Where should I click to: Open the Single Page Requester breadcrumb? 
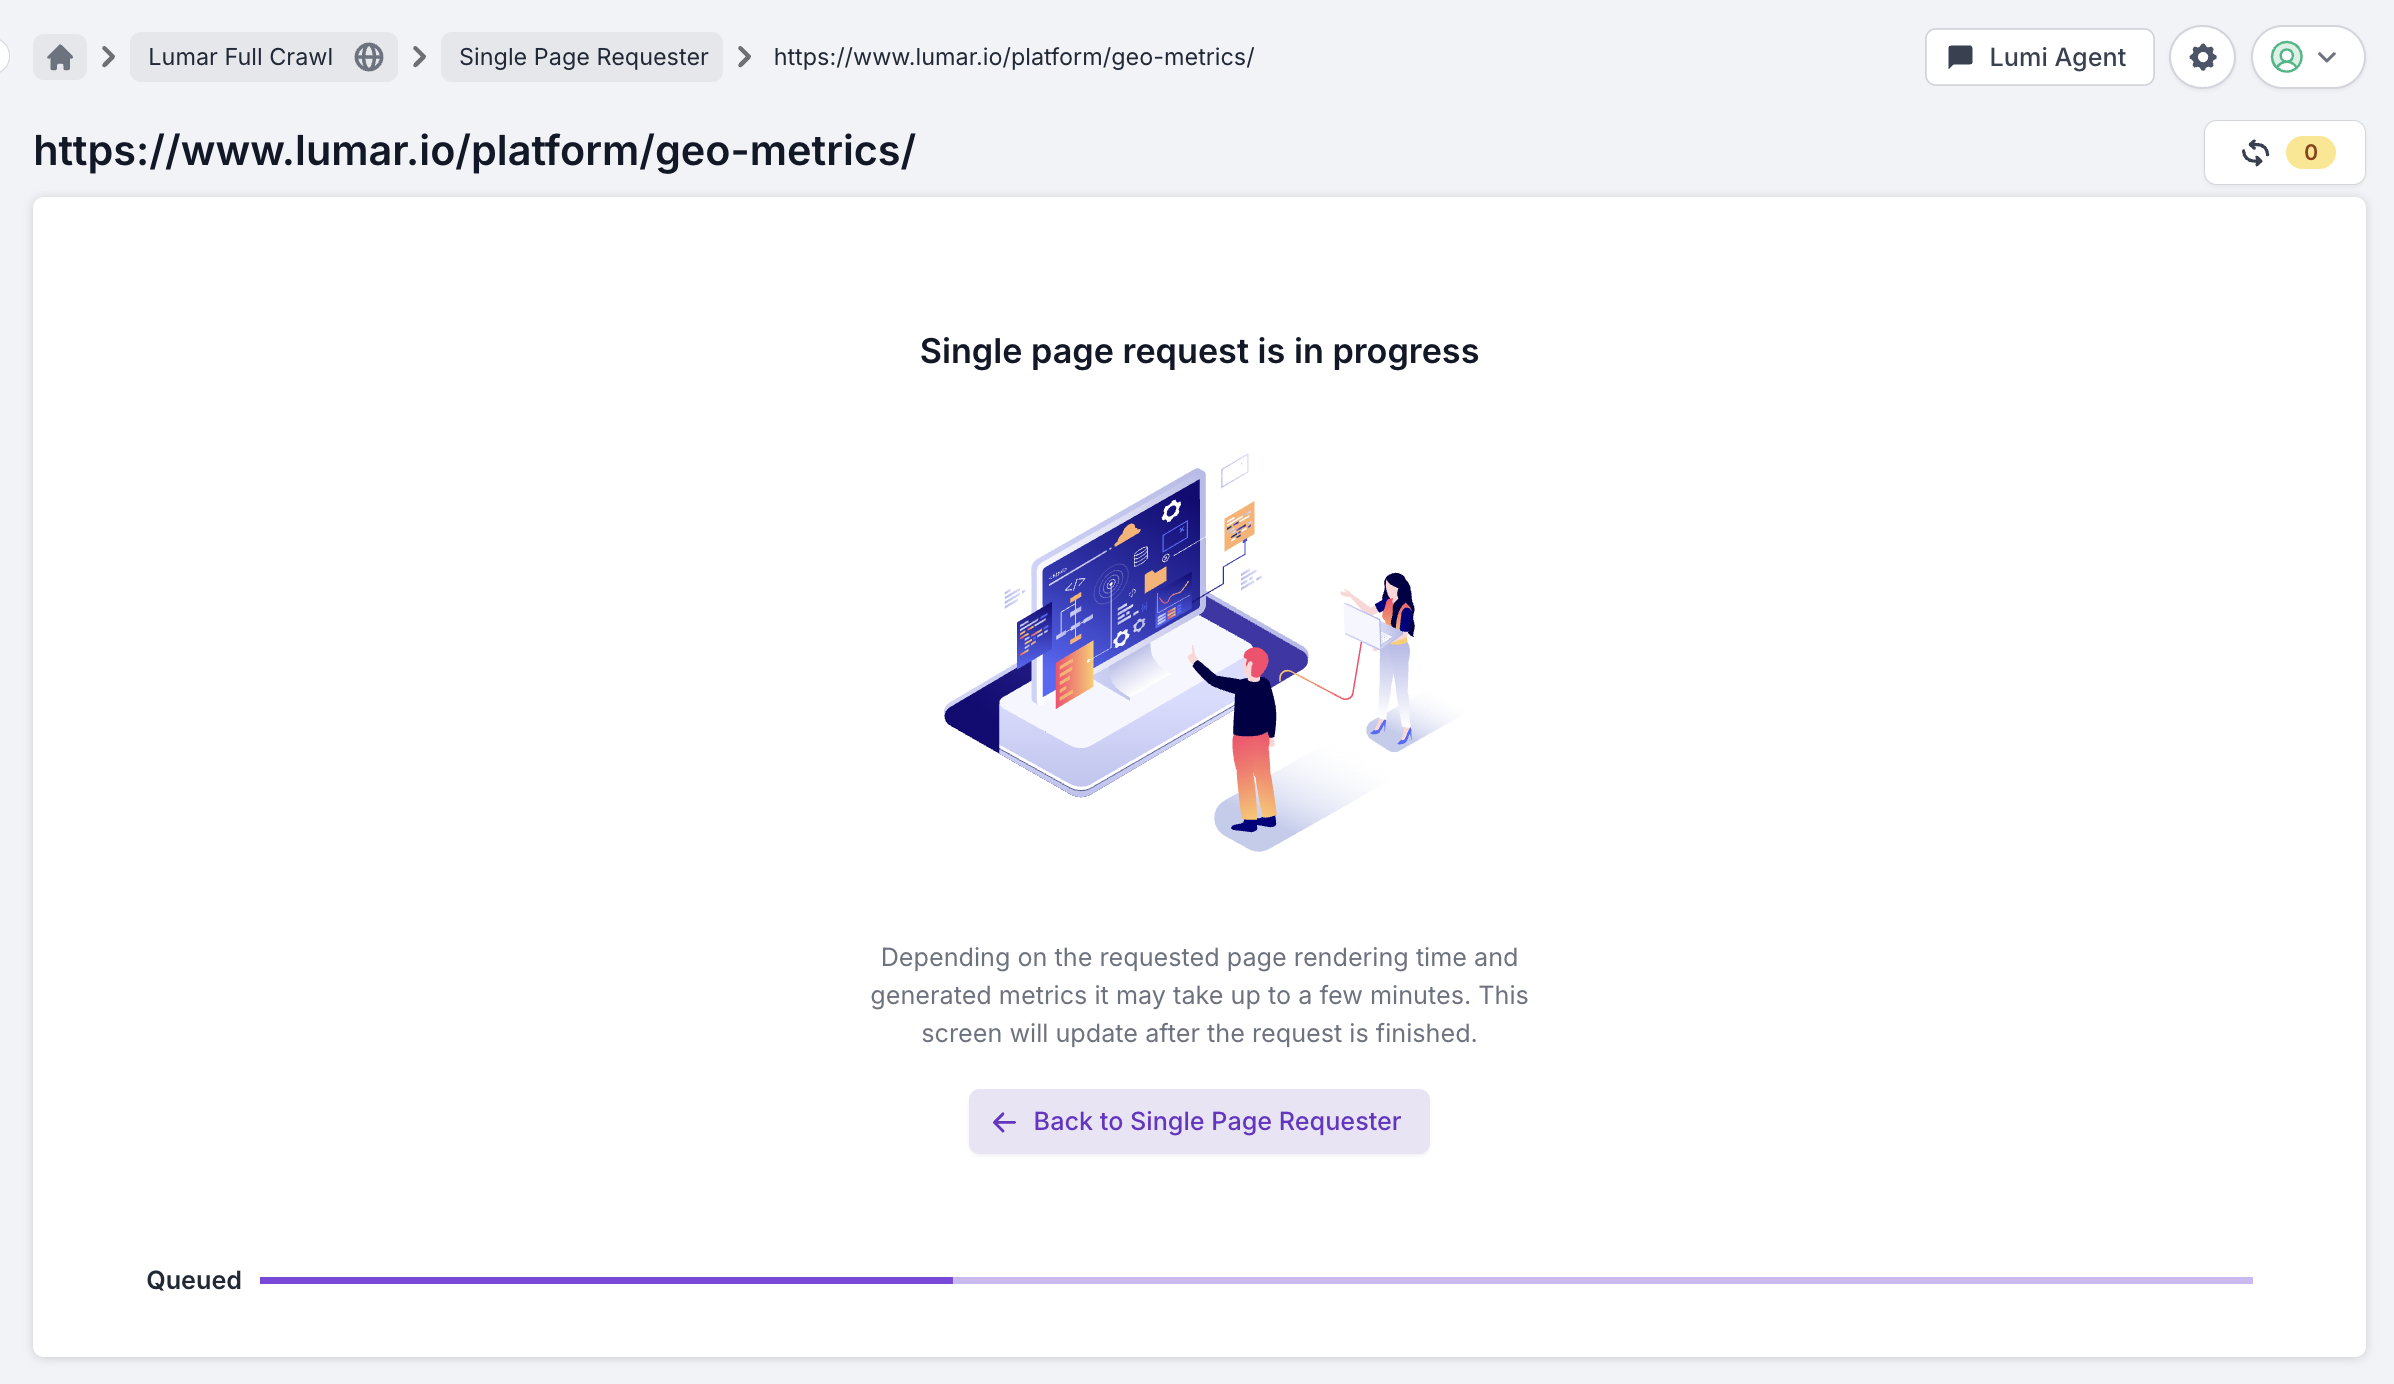pos(583,57)
